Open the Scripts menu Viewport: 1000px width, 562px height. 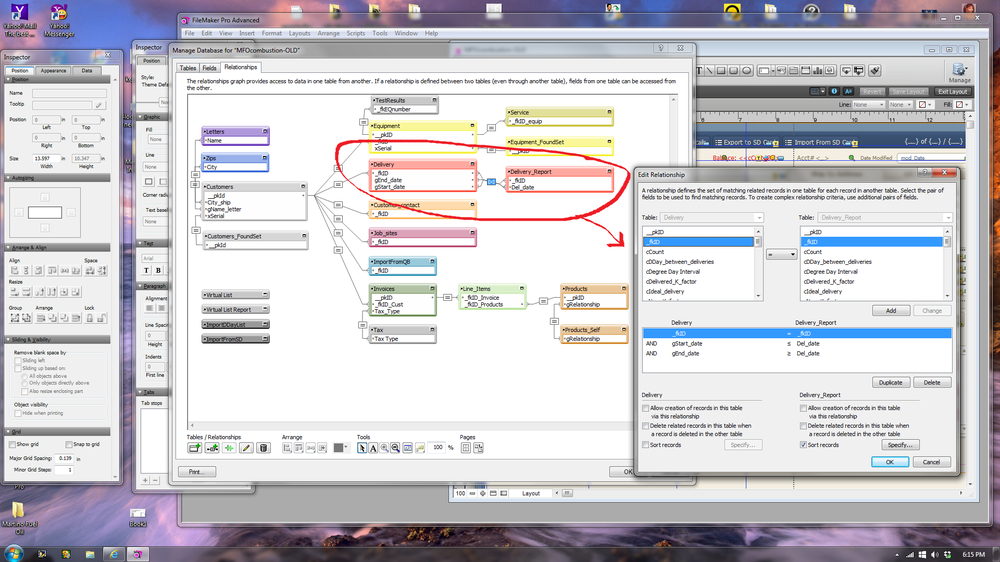click(356, 33)
